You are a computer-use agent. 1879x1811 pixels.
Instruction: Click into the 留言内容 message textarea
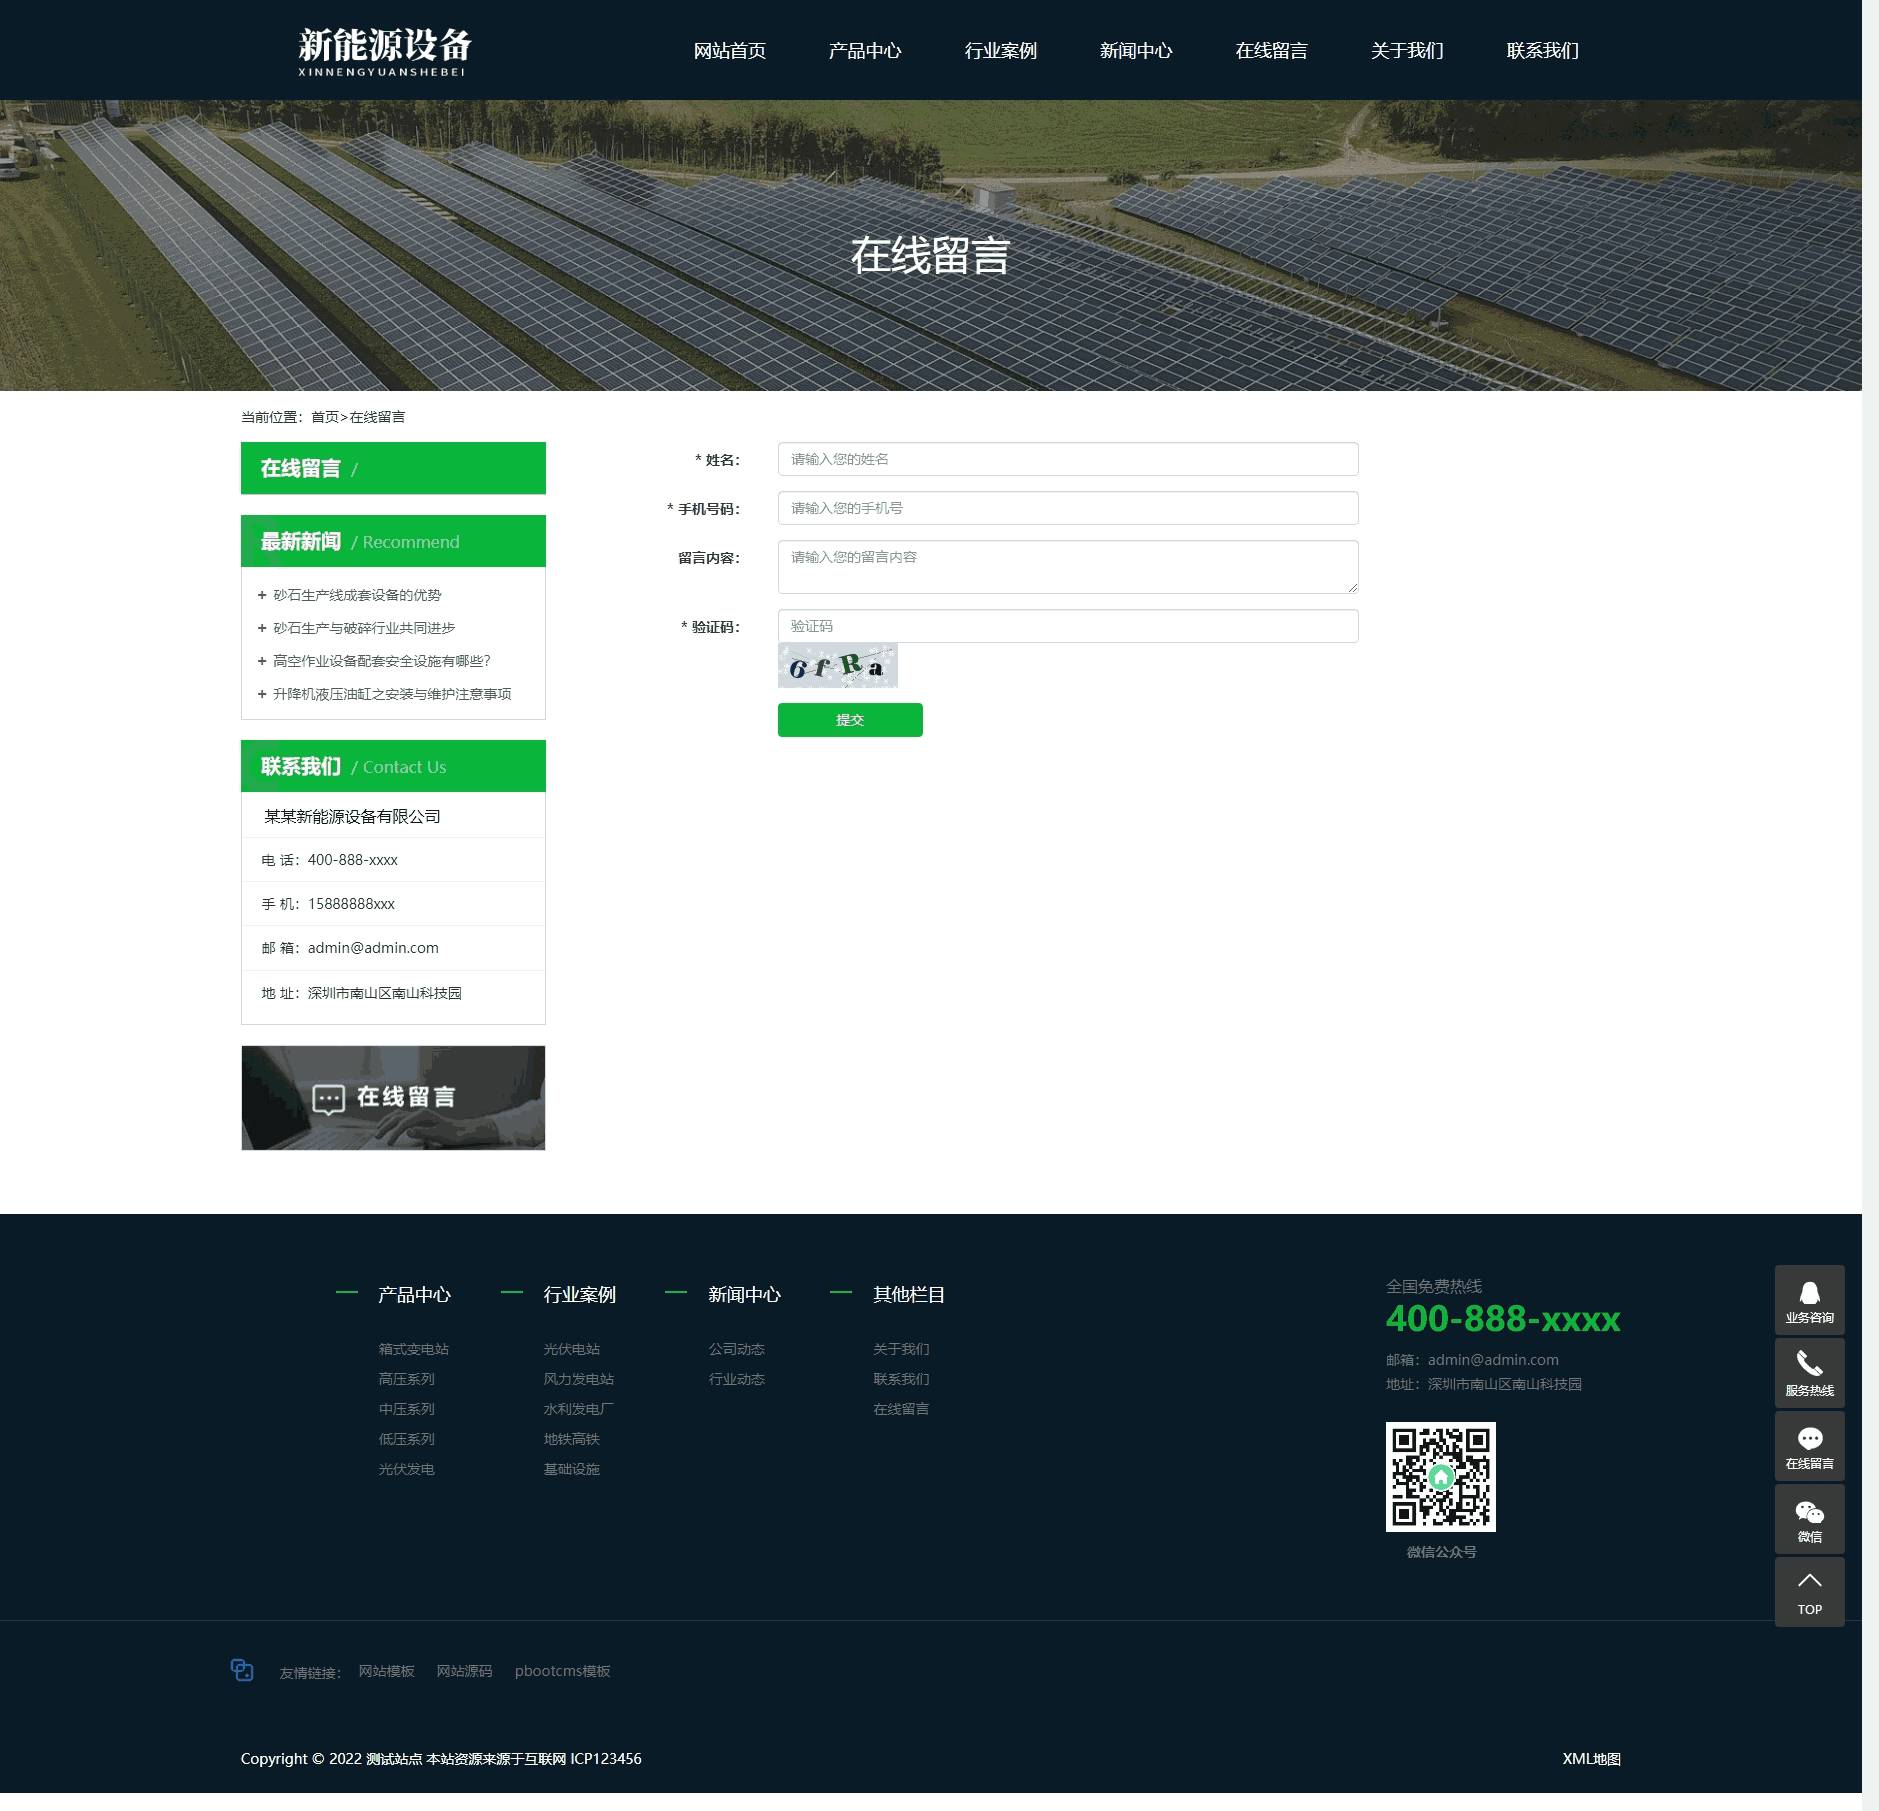coord(1067,567)
